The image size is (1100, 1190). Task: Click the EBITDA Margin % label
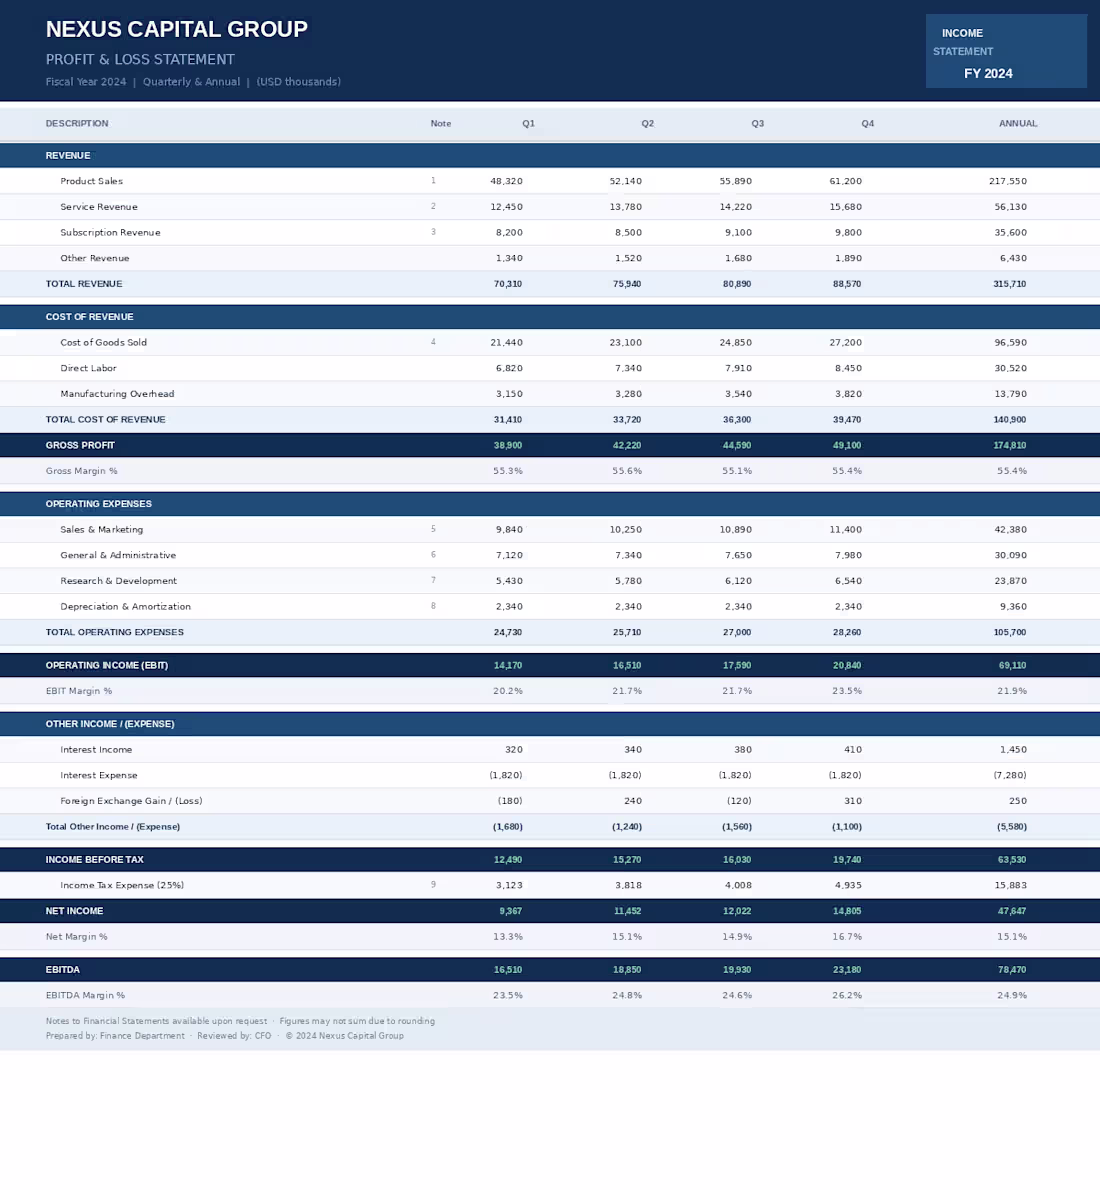tap(85, 995)
